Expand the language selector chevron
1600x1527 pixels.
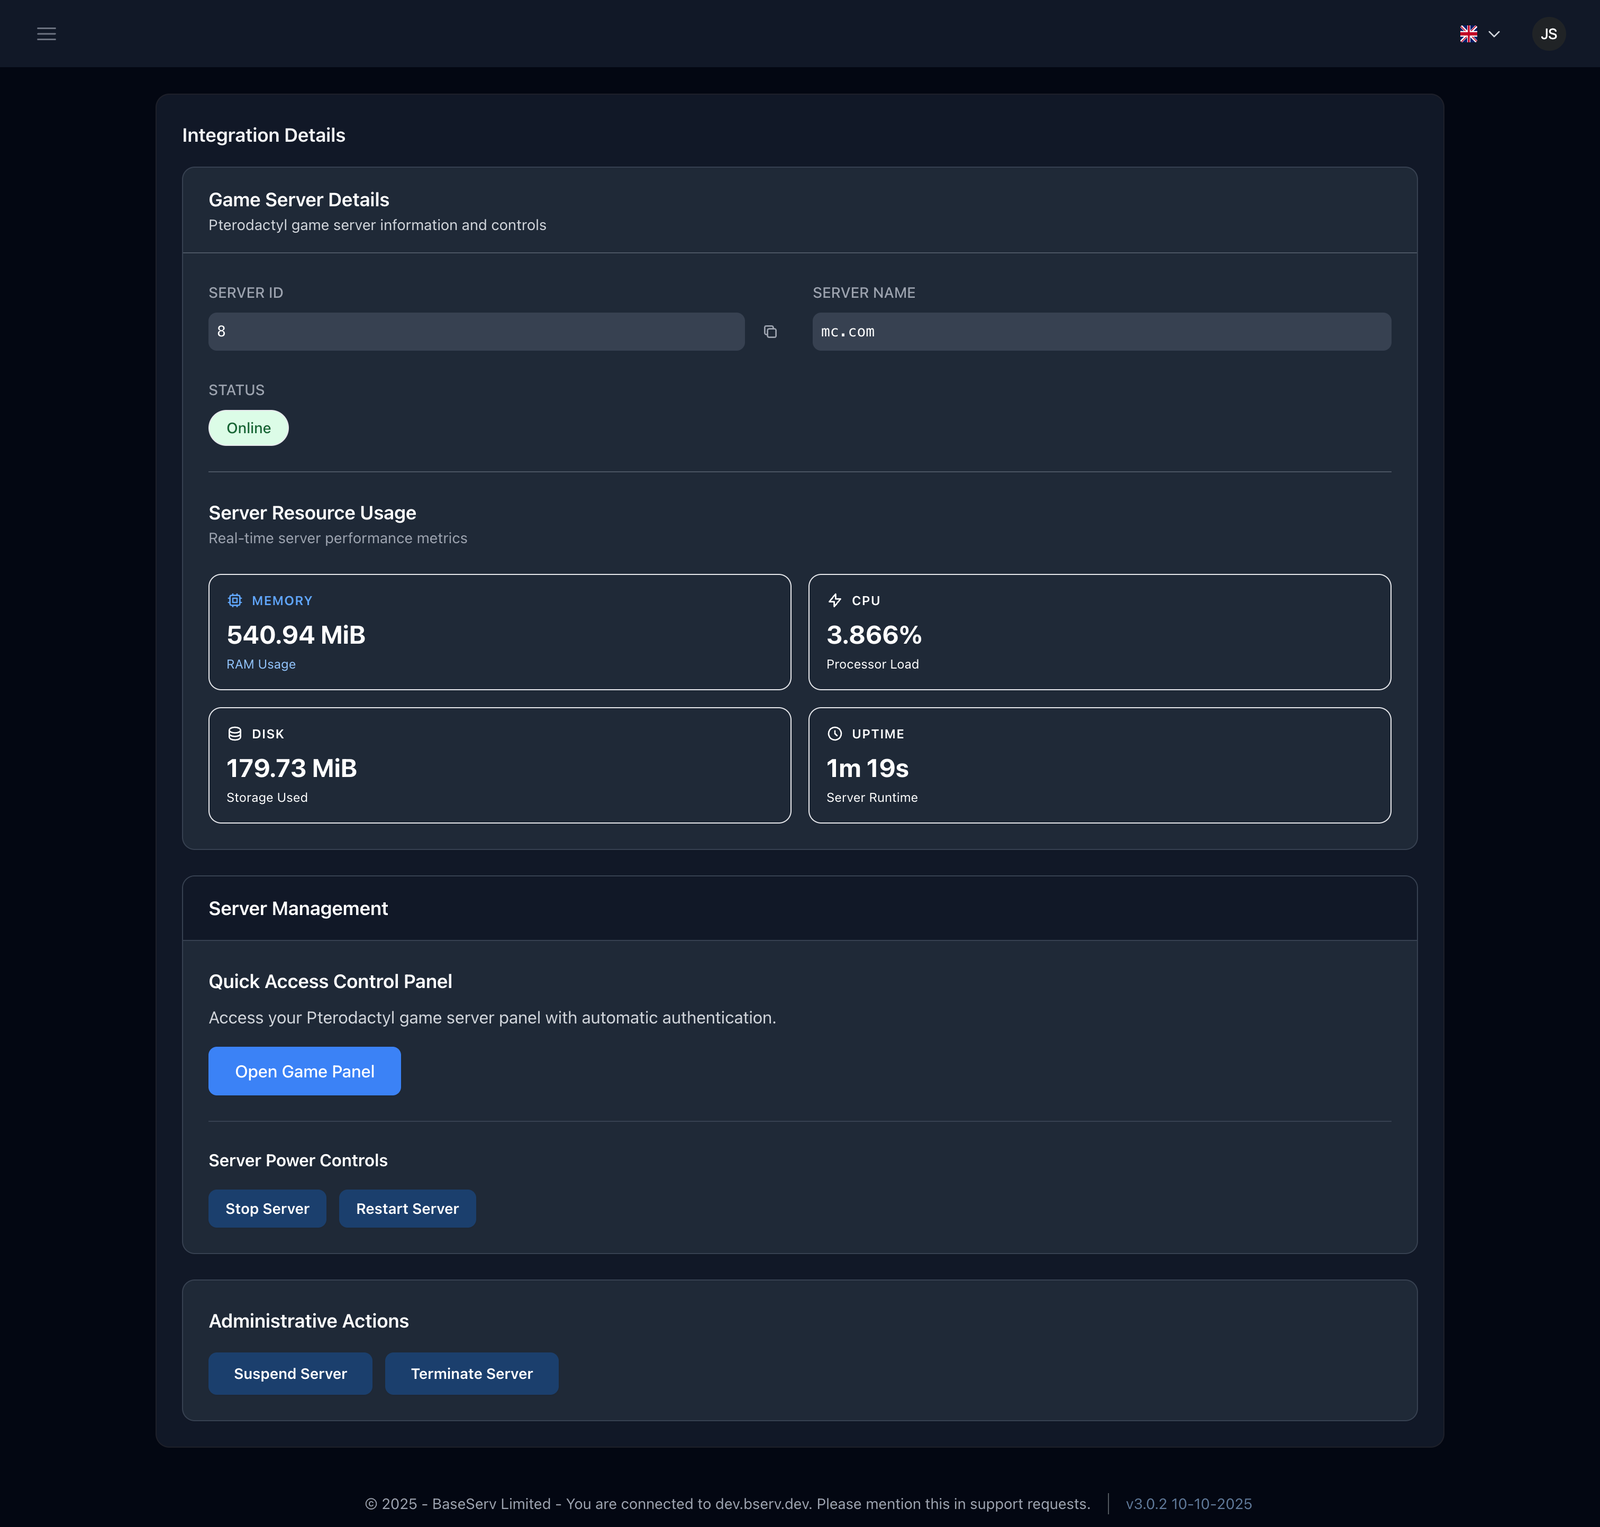coord(1494,34)
